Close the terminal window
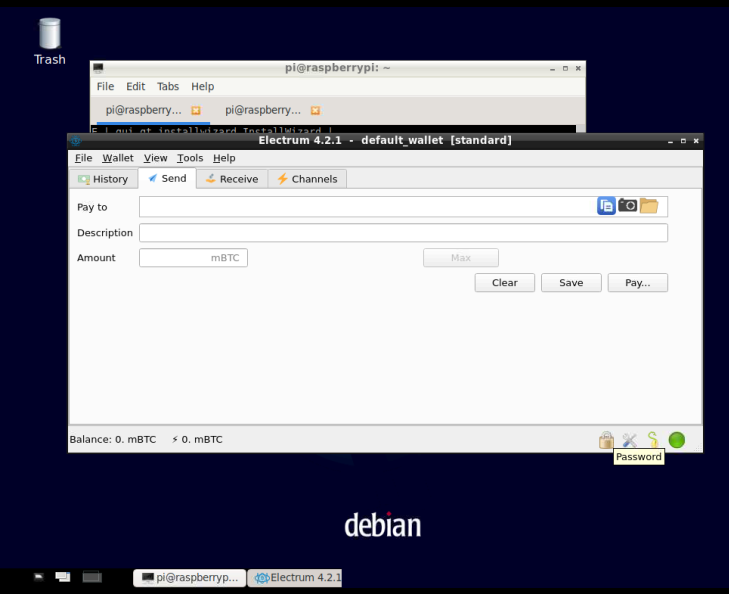The height and width of the screenshot is (594, 729). (578, 68)
